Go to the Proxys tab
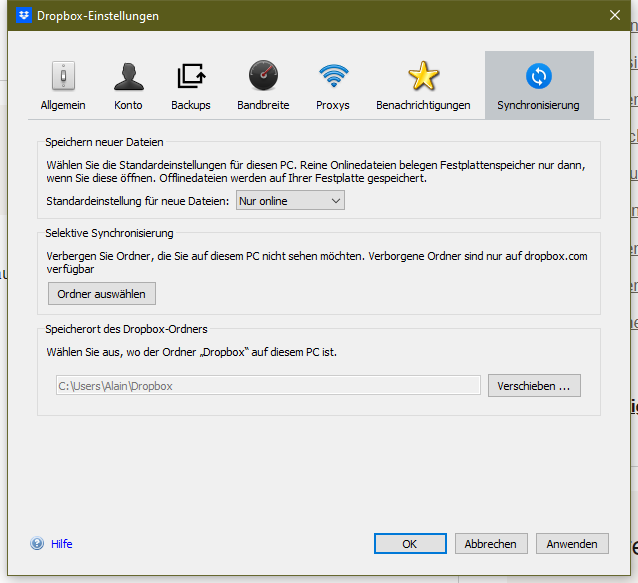 pyautogui.click(x=333, y=85)
